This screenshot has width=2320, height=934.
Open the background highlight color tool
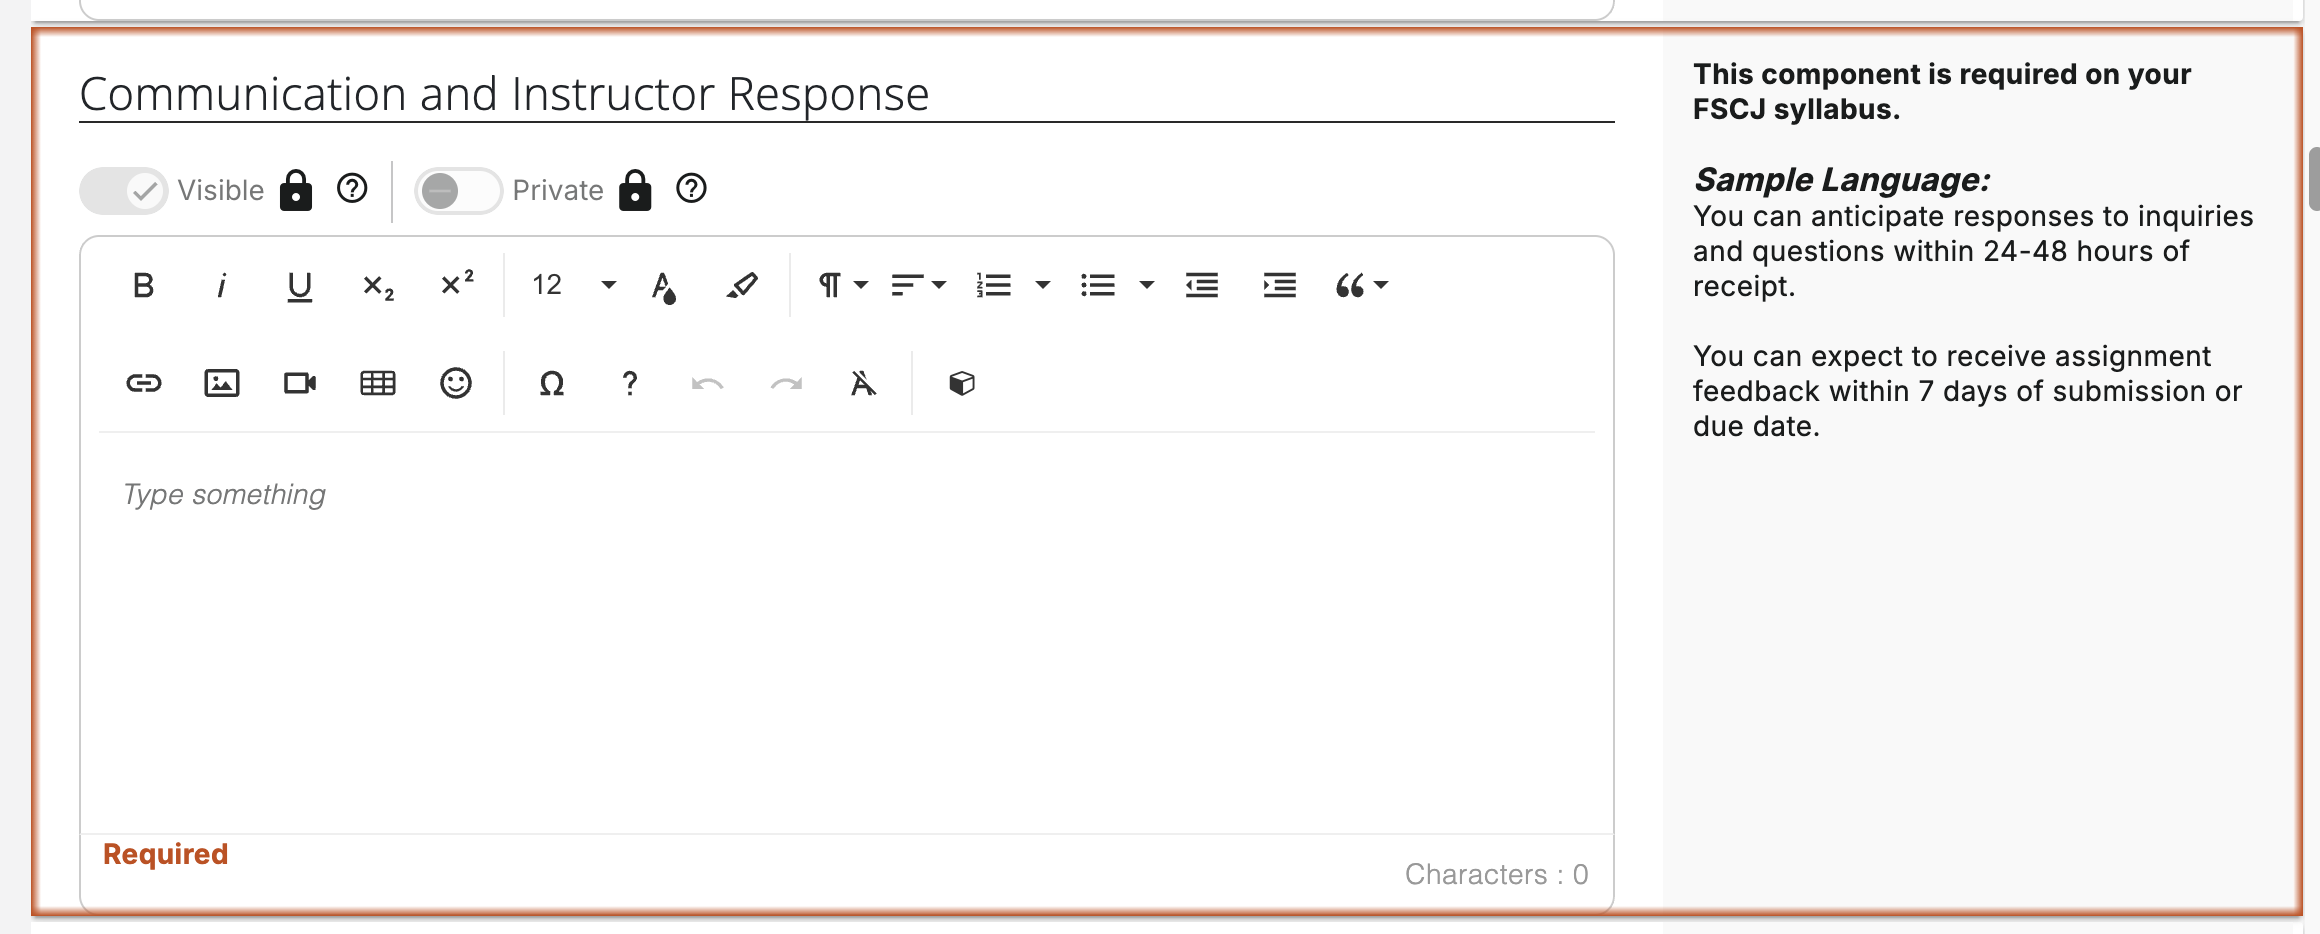click(x=742, y=286)
